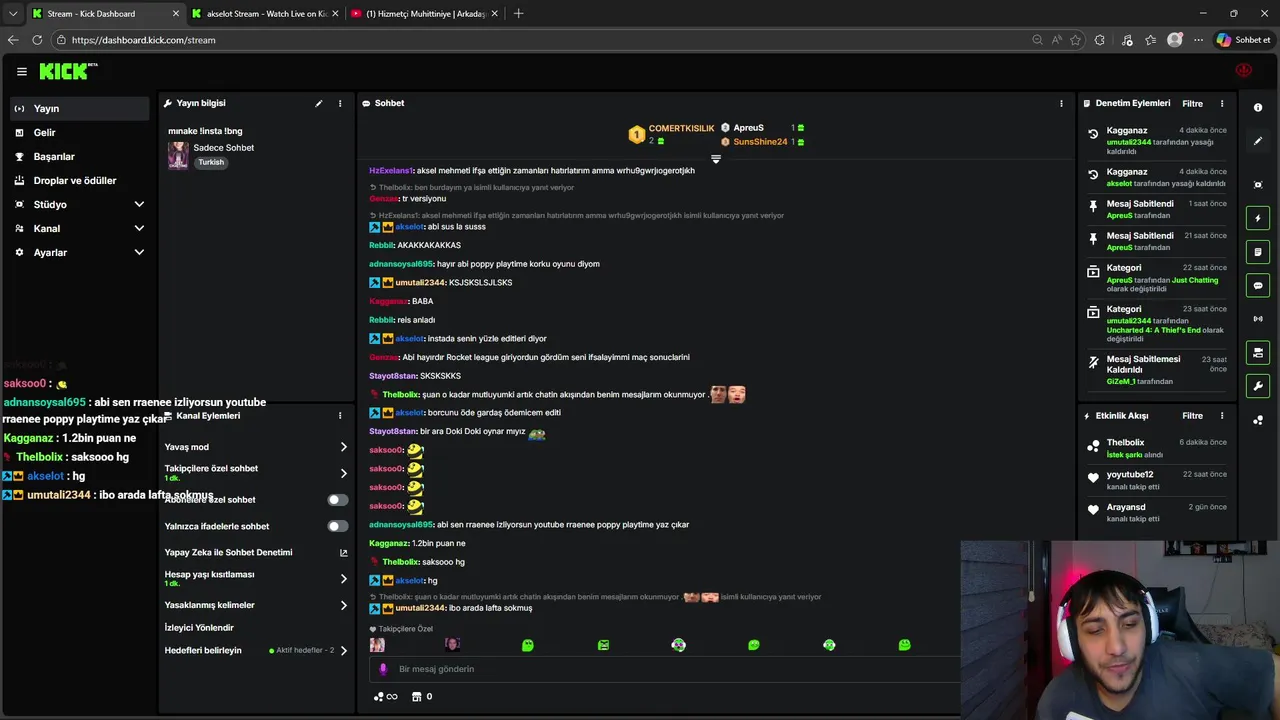The width and height of the screenshot is (1280, 720).
Task: Open the browser settings three-dot menu
Action: (x=1198, y=40)
